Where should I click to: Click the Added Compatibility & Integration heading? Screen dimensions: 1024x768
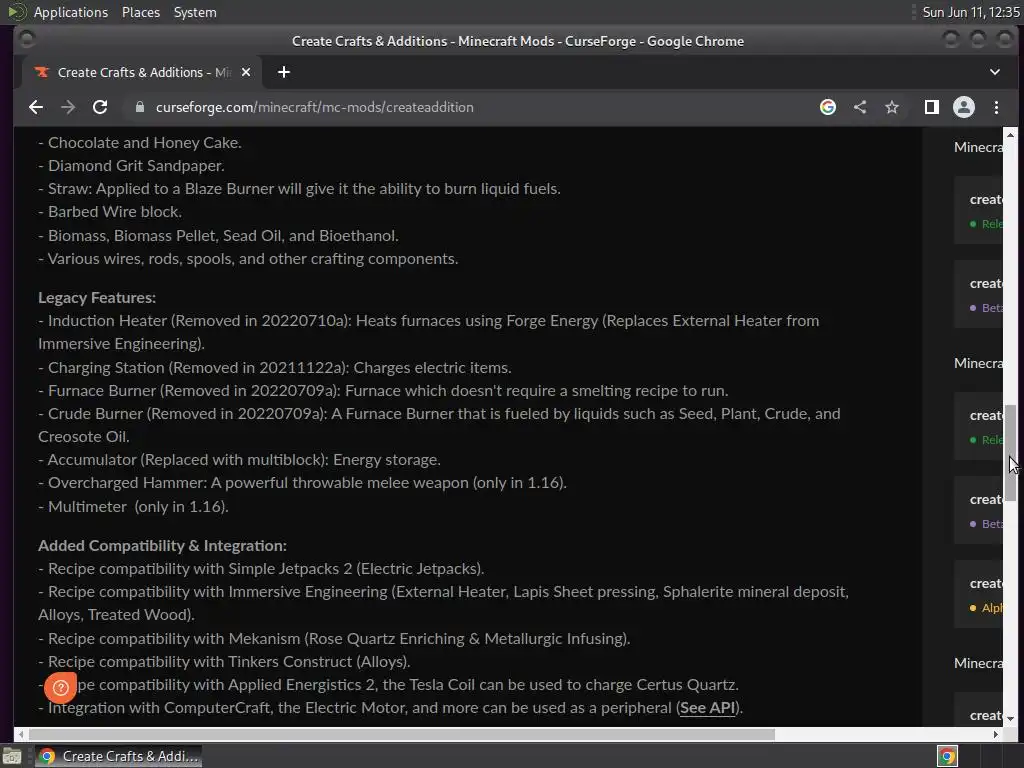(x=162, y=546)
